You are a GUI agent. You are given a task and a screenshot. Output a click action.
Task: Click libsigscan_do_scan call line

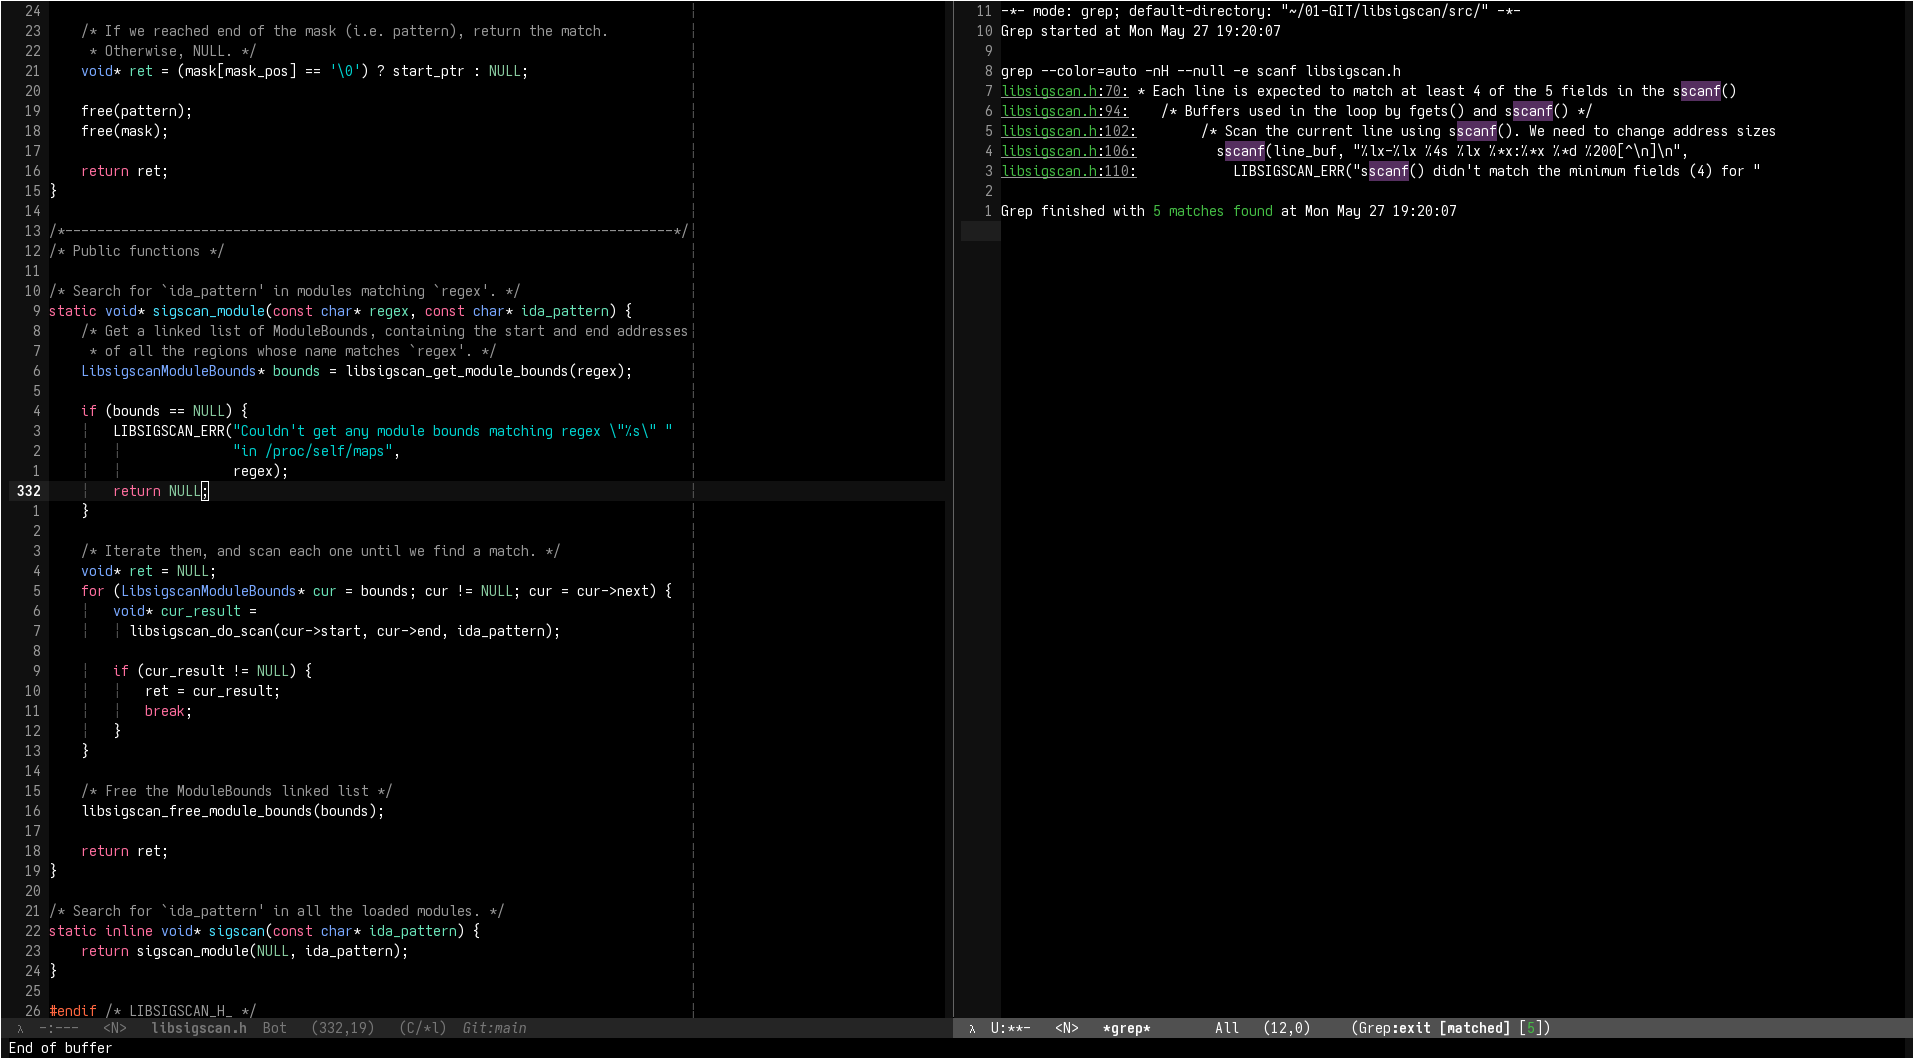coord(345,631)
